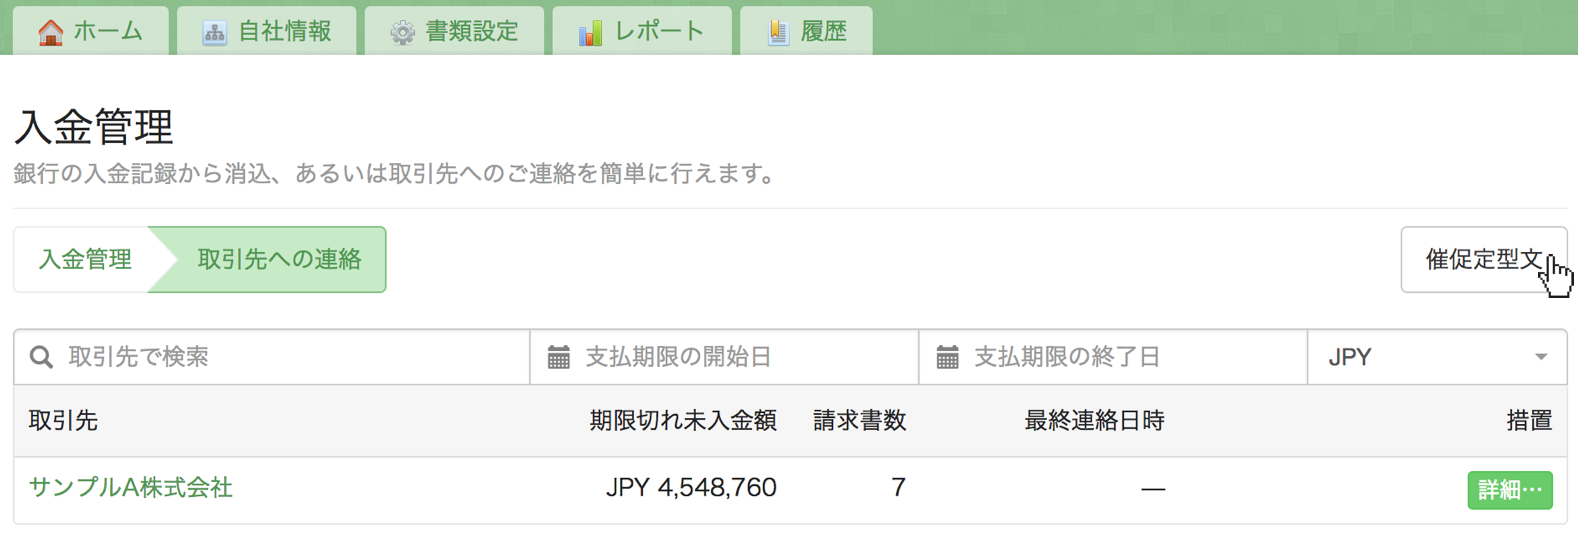Click the 期限切れ未入金額 column header

click(683, 421)
